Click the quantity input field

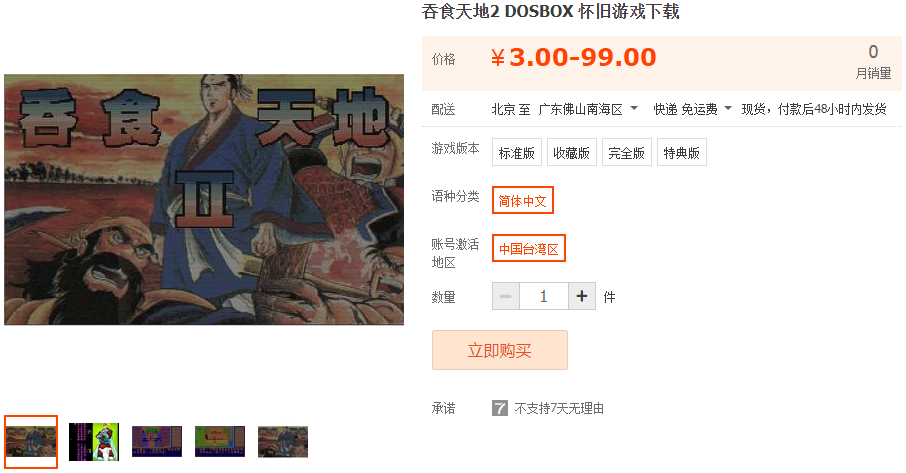click(x=544, y=296)
